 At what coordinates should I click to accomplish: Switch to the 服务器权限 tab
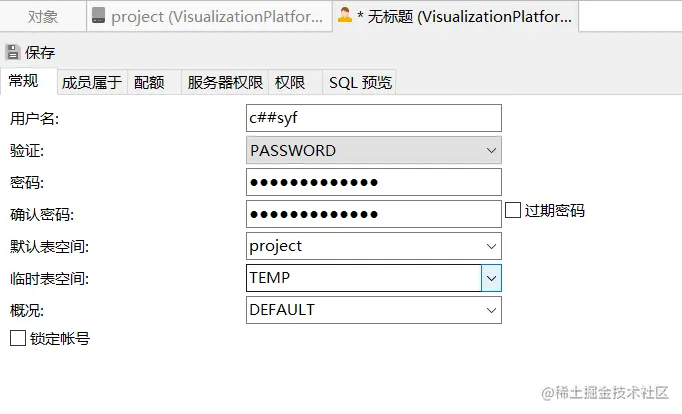point(225,83)
